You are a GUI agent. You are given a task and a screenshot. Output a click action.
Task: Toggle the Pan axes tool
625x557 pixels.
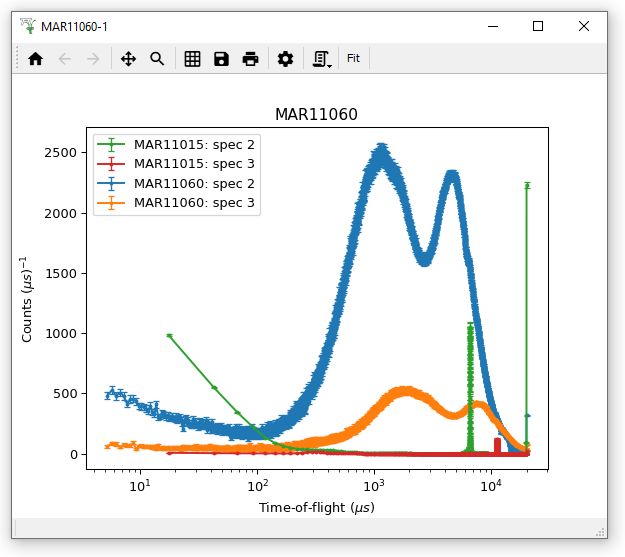(x=128, y=59)
